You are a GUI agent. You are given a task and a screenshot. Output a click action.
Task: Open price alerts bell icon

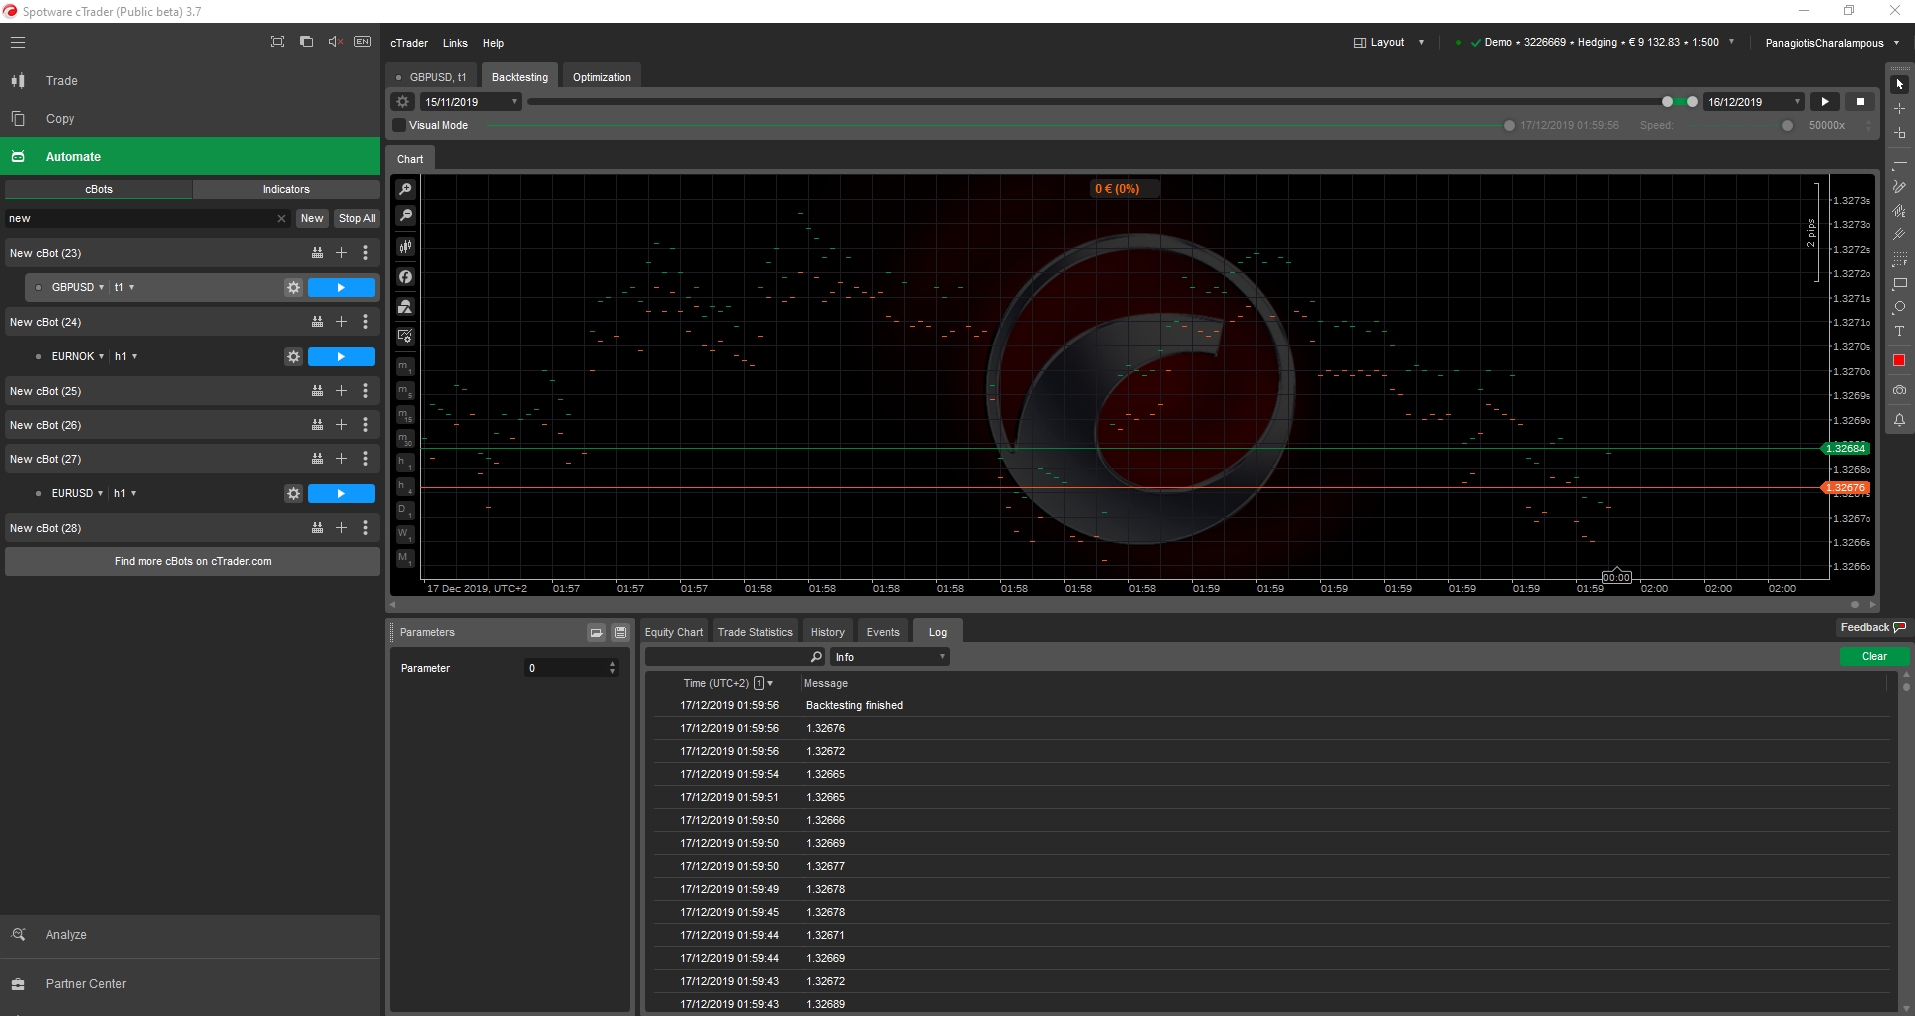[1899, 420]
